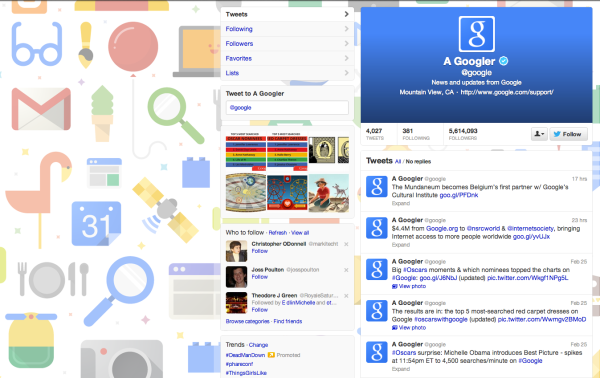Image resolution: width=600 pixels, height=378 pixels.
Task: Refresh the Who to follow suggestions
Action: coord(277,233)
